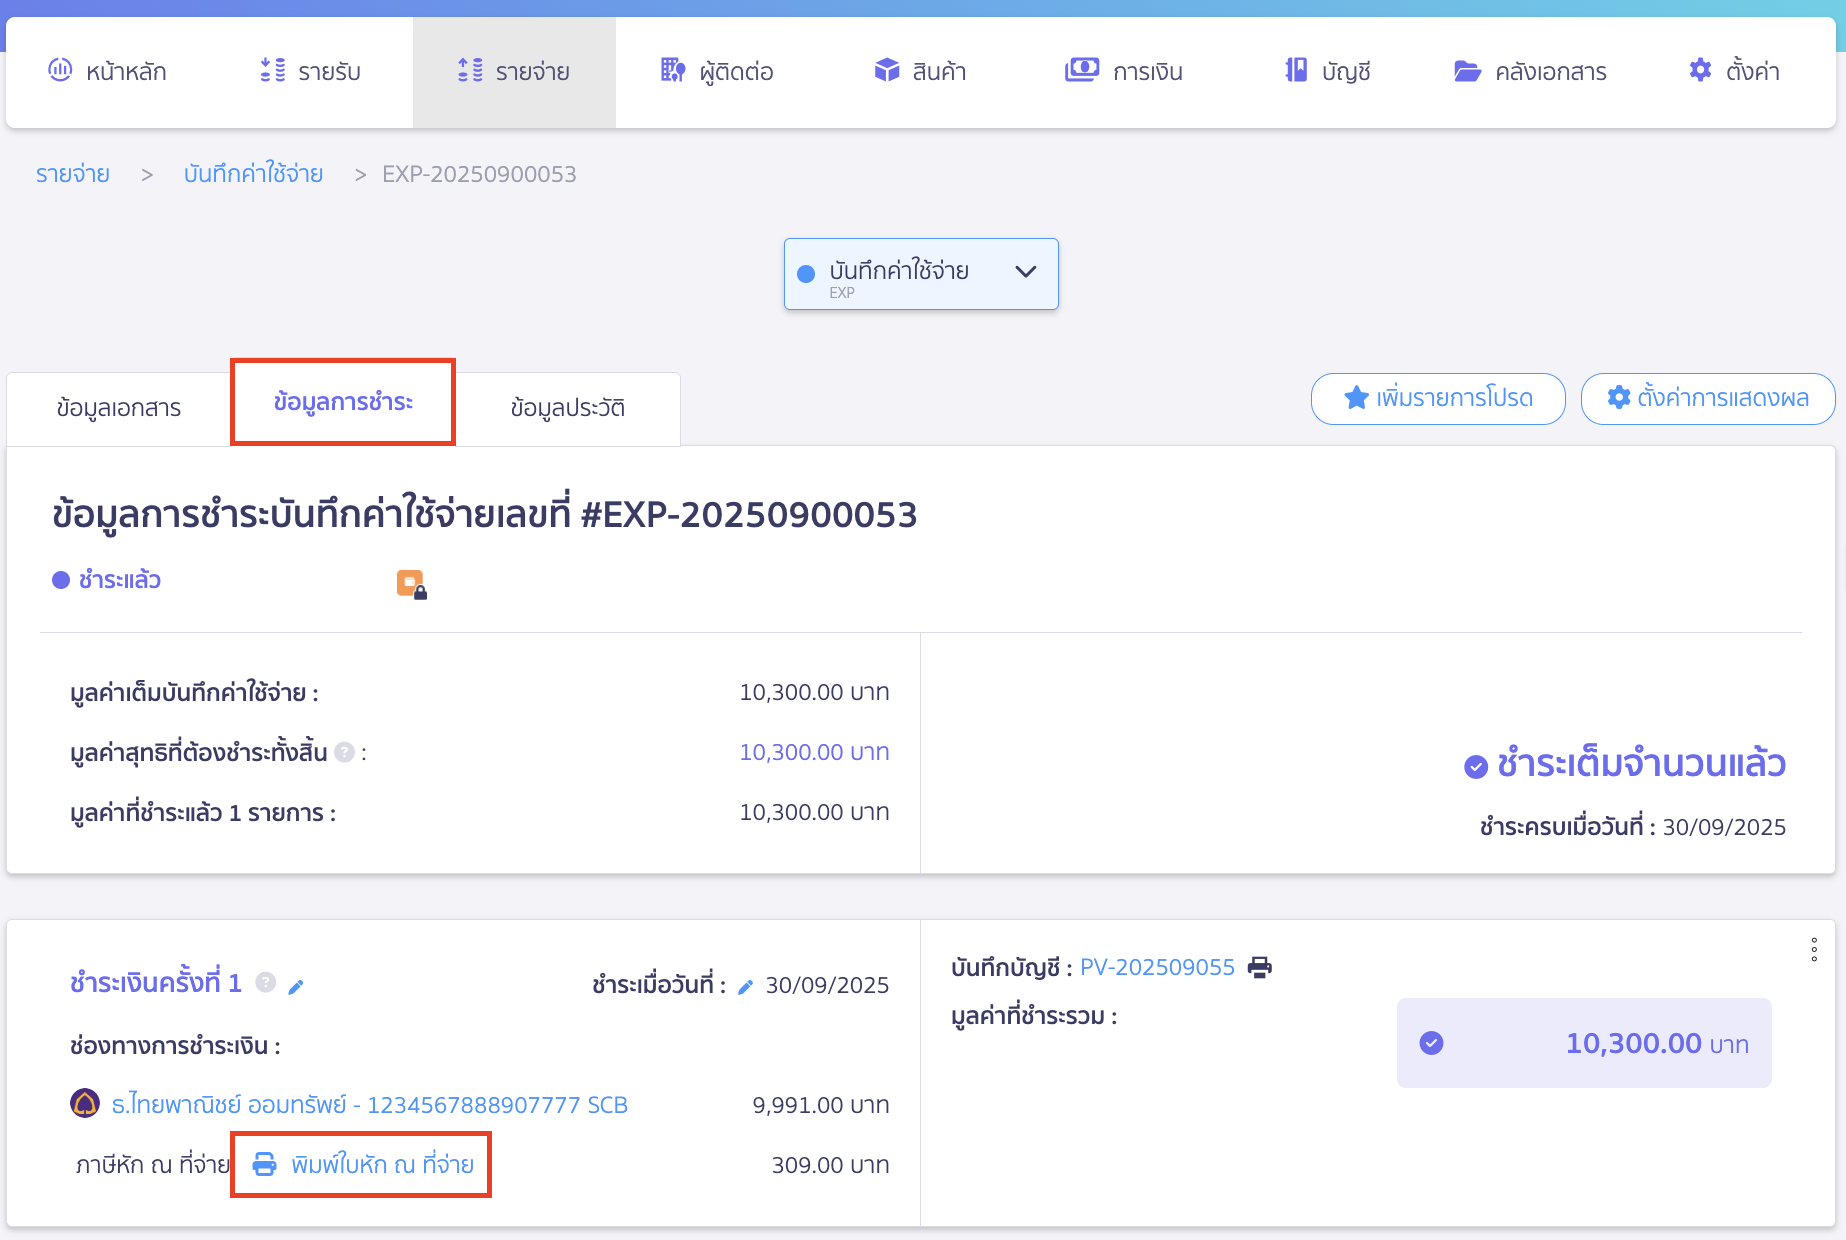The height and width of the screenshot is (1240, 1846).
Task: Click the สินค้า package icon
Action: click(x=886, y=70)
